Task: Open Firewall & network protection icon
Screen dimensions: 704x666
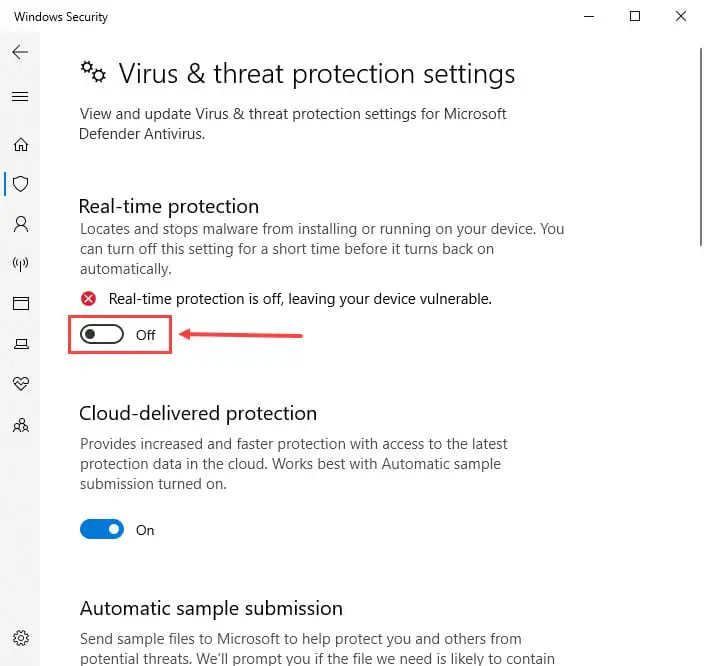Action: (20, 264)
